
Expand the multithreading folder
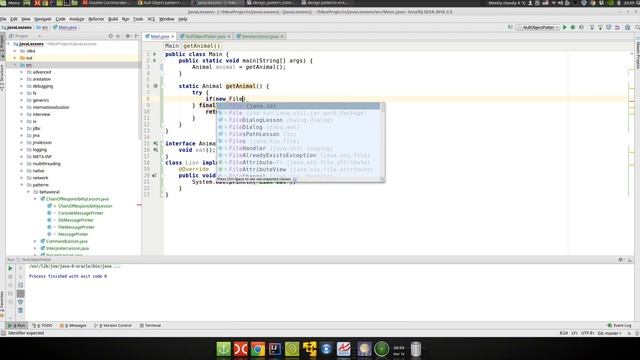pyautogui.click(x=22, y=164)
